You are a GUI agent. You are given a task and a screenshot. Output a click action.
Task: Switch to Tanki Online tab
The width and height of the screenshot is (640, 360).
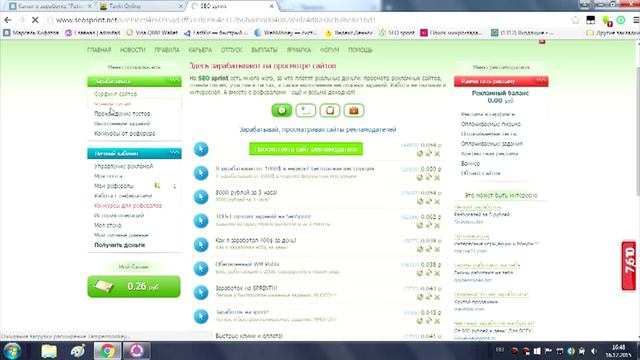point(140,6)
